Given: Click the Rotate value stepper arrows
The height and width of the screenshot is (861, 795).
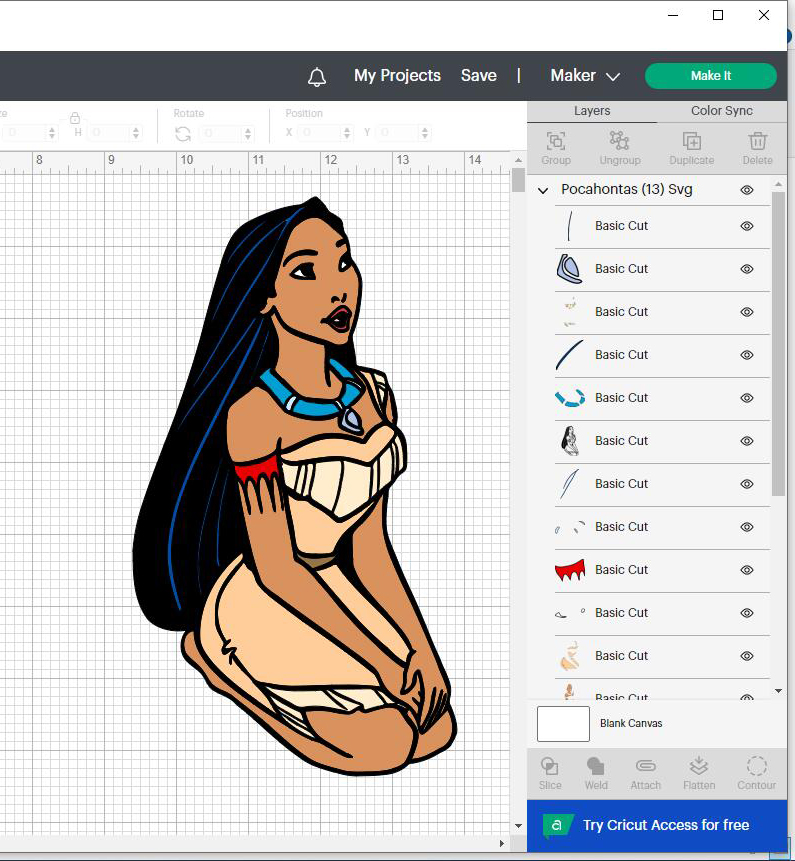Looking at the screenshot, I should point(248,133).
